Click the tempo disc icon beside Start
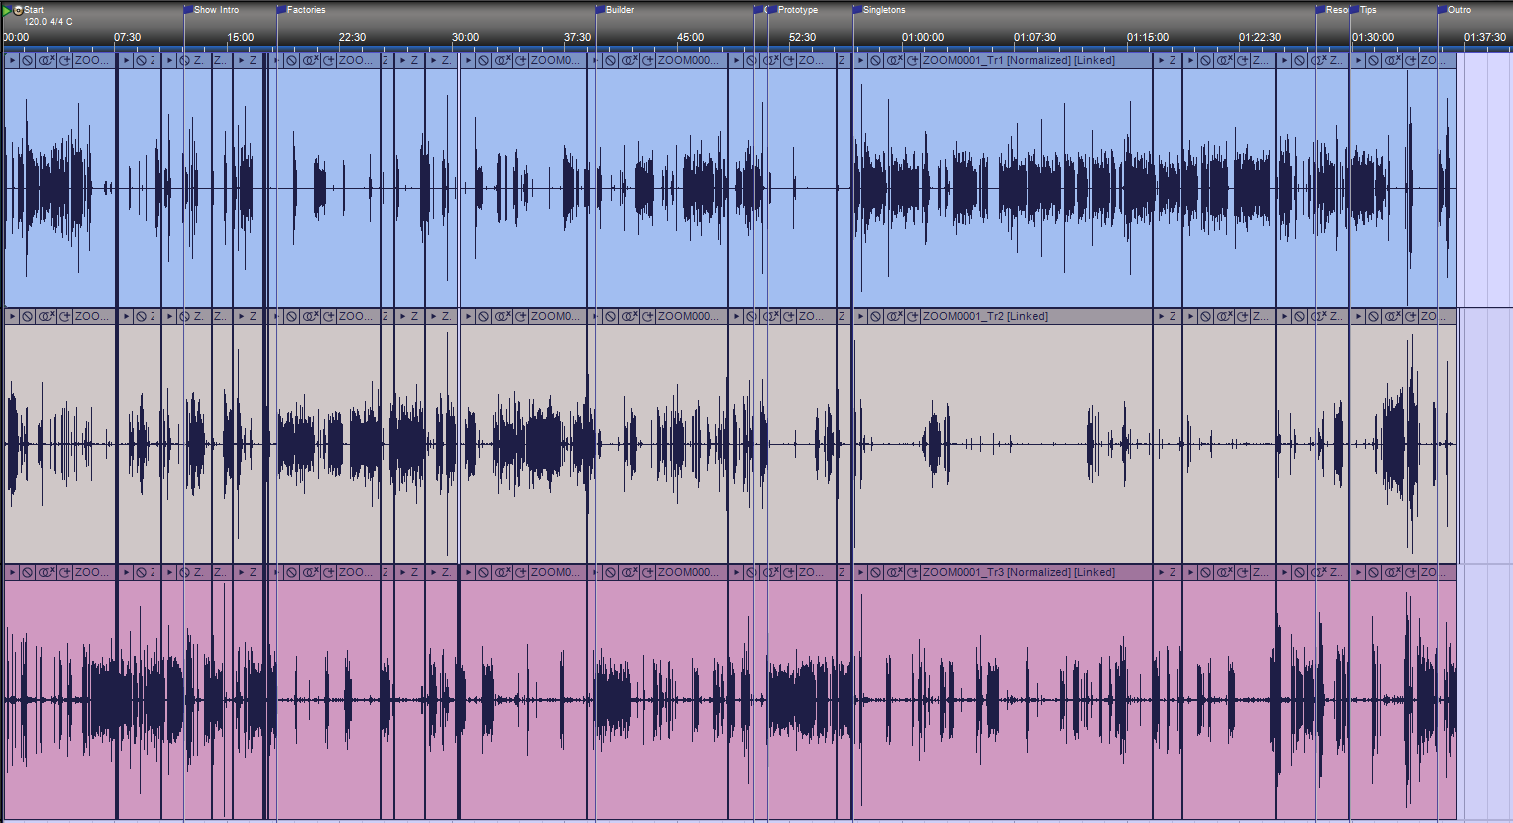Viewport: 1513px width, 823px height. coord(18,10)
